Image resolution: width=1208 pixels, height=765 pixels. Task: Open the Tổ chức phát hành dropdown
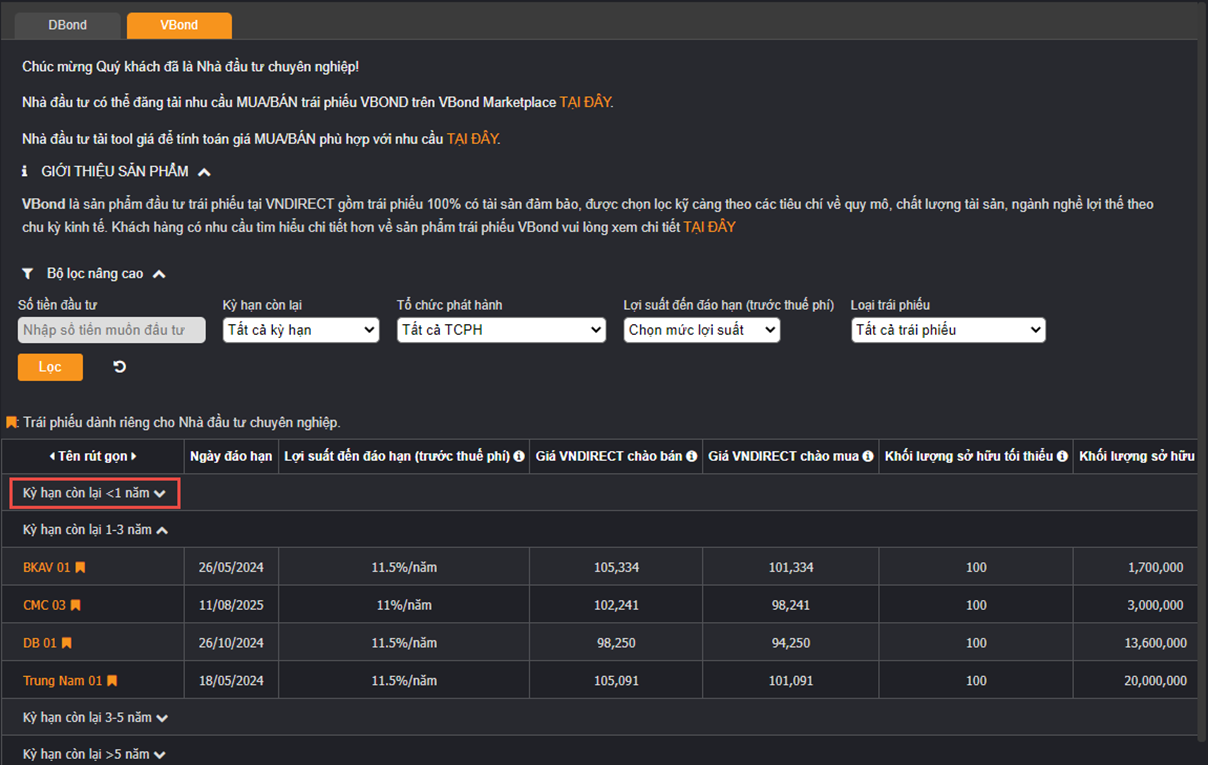(501, 330)
